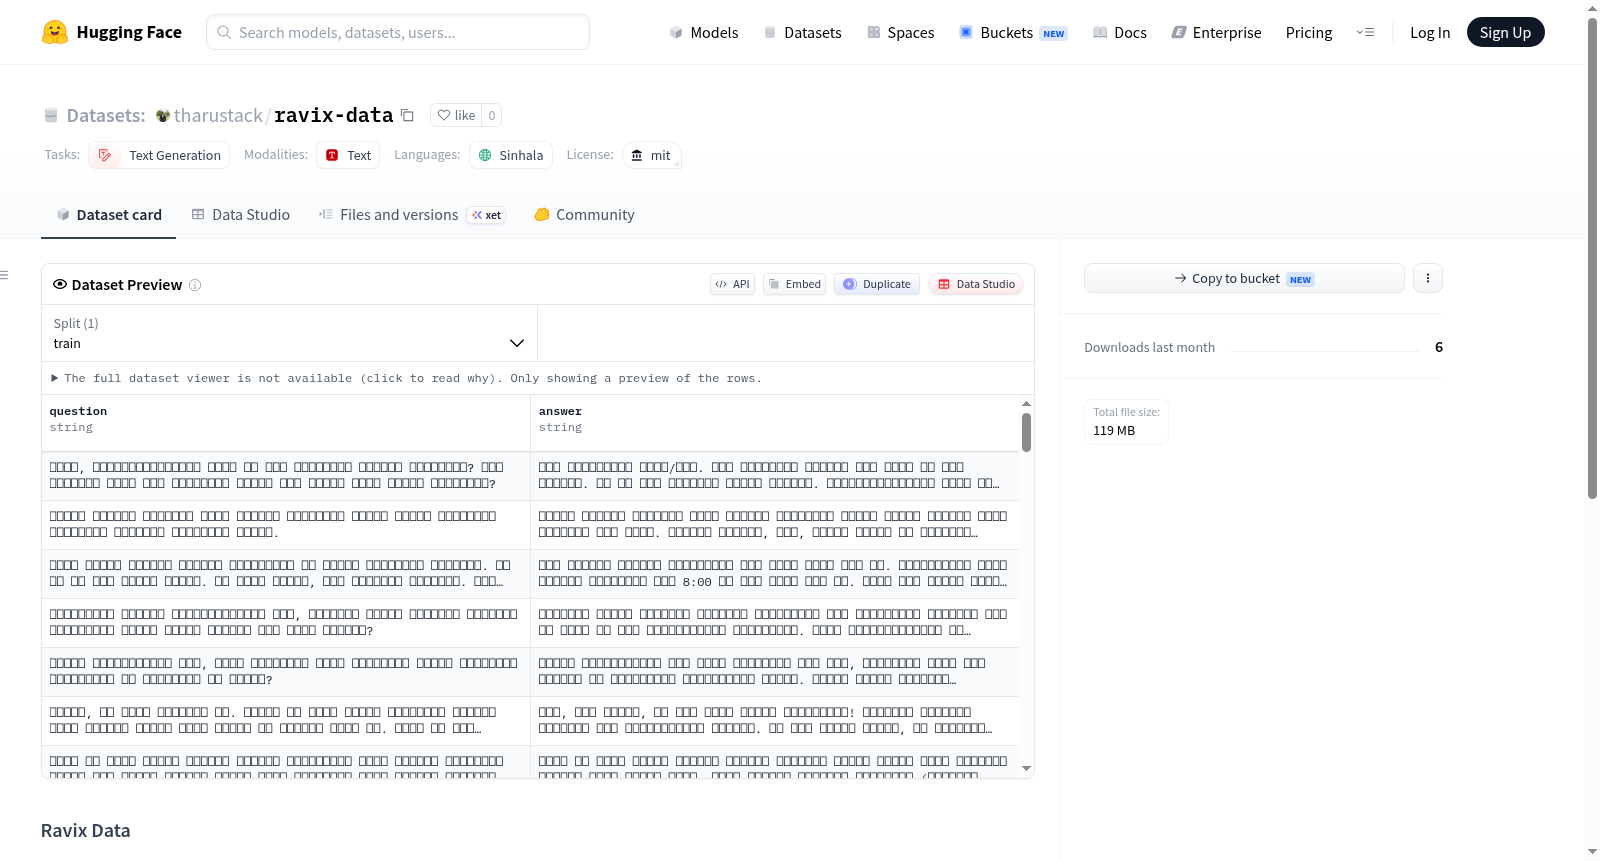Screen dimensions: 1600x861
Task: Open the Files and versions tab
Action: pyautogui.click(x=412, y=214)
